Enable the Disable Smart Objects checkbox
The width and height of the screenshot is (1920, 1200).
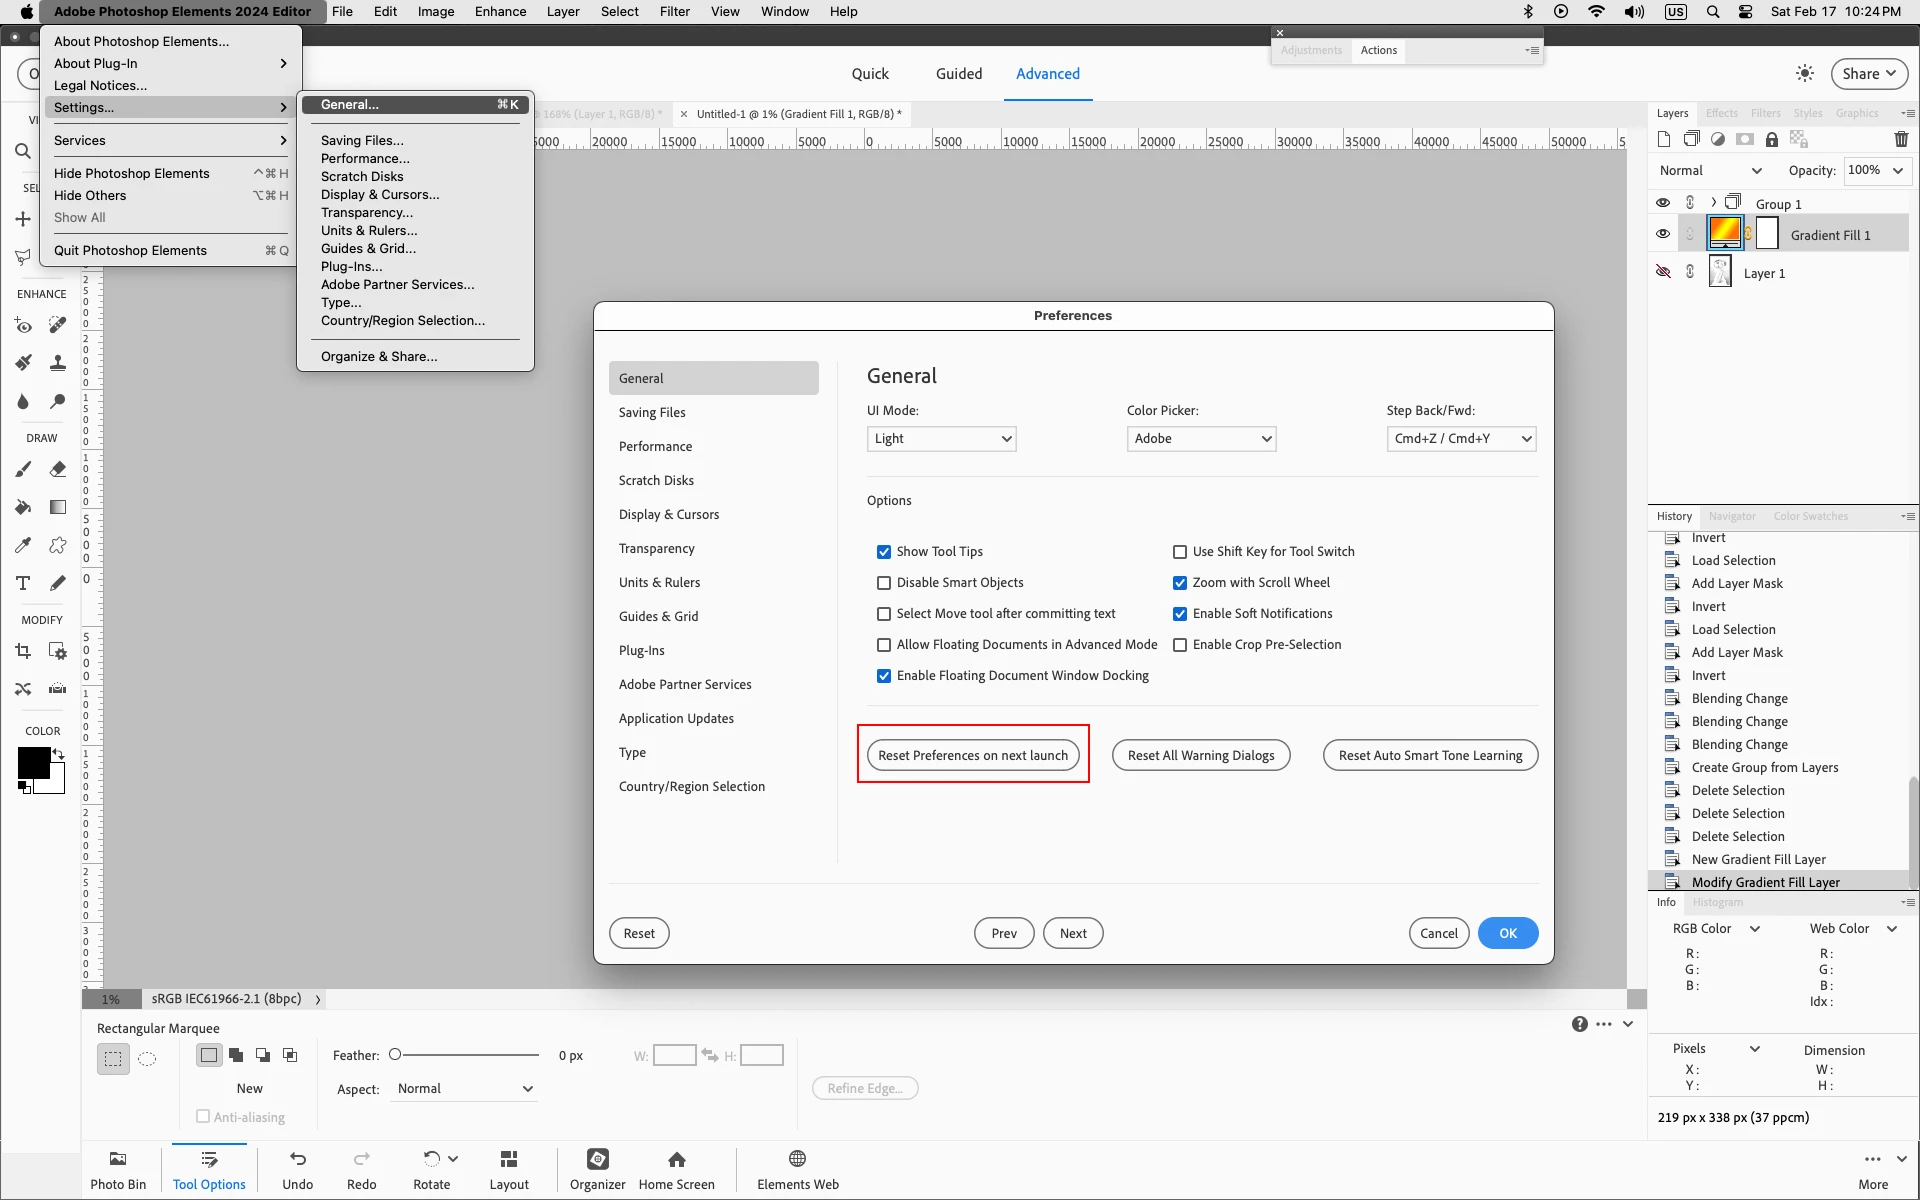[x=884, y=583]
